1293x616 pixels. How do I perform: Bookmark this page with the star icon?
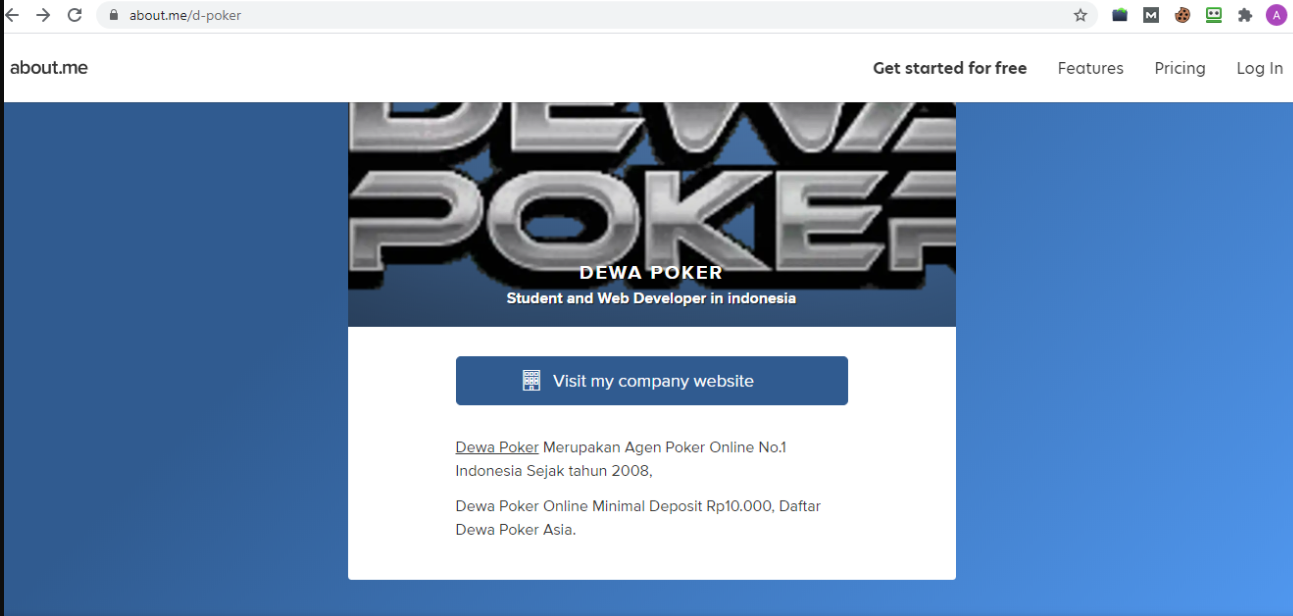tap(1080, 15)
